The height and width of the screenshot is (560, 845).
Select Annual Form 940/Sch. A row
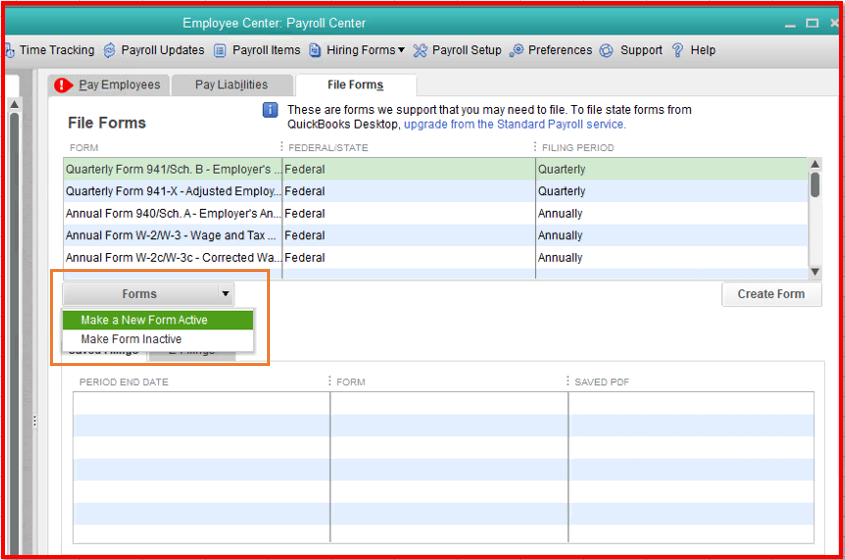435,213
